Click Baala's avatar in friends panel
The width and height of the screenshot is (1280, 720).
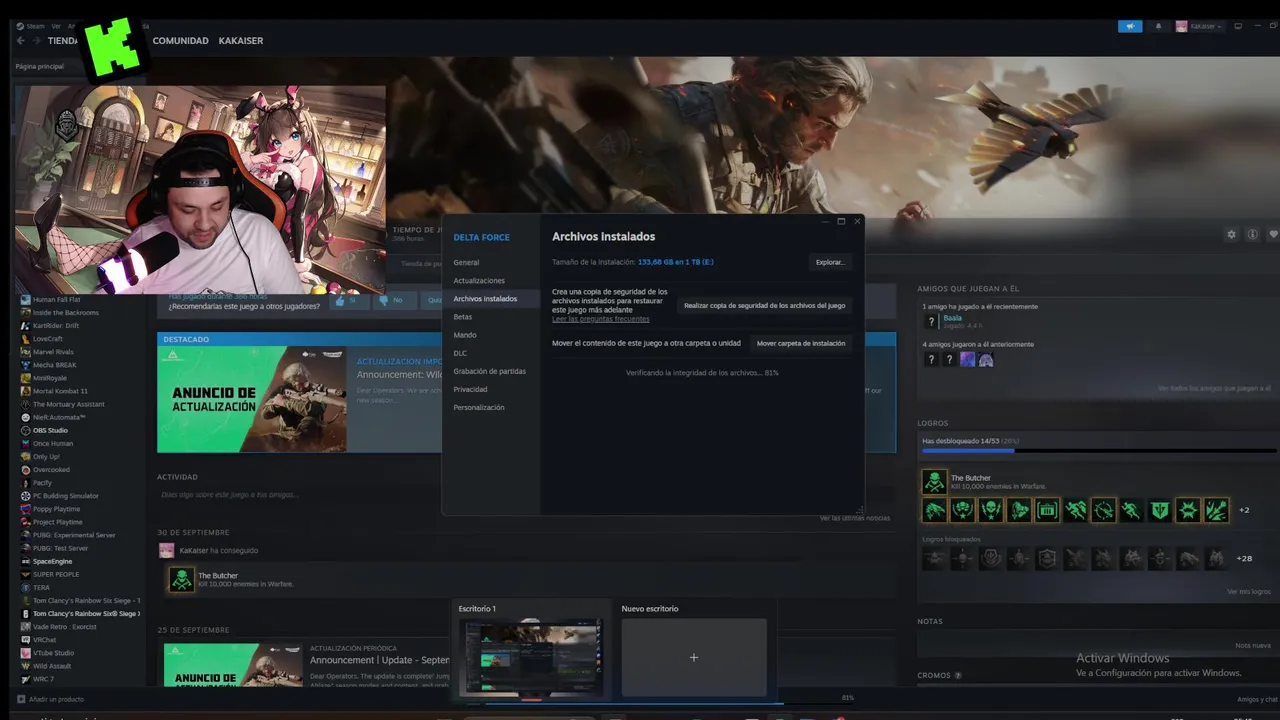(x=931, y=321)
